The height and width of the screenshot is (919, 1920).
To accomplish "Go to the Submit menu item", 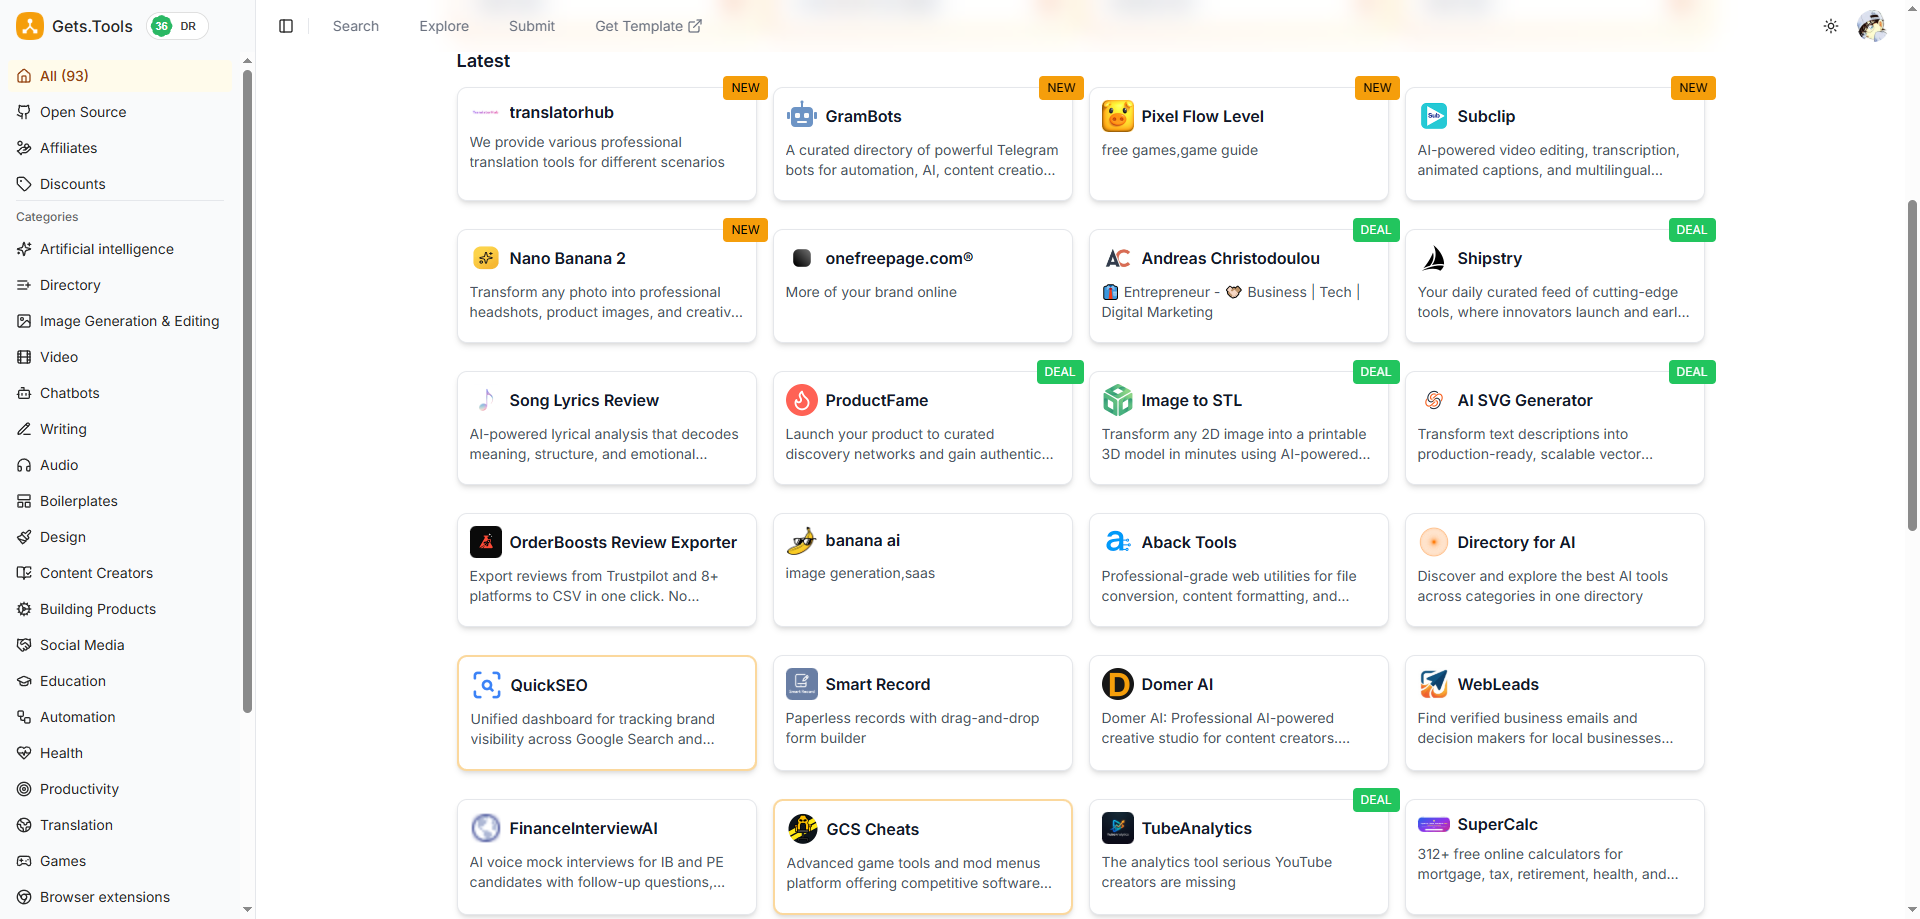I will tap(531, 26).
